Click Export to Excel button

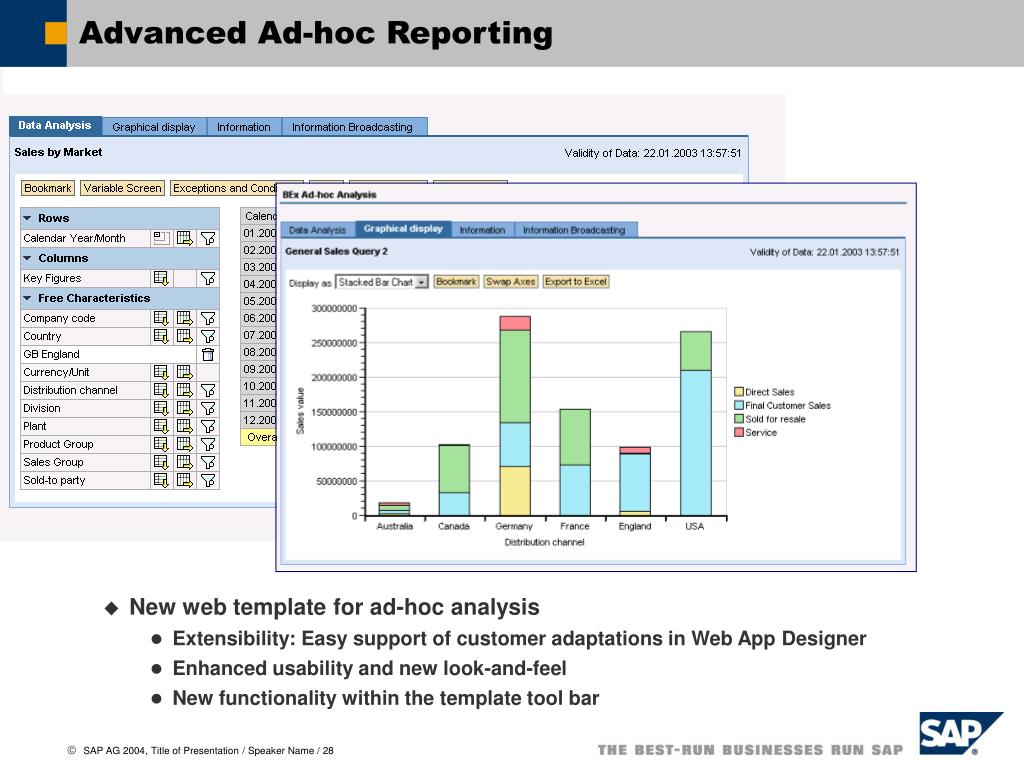(x=576, y=281)
